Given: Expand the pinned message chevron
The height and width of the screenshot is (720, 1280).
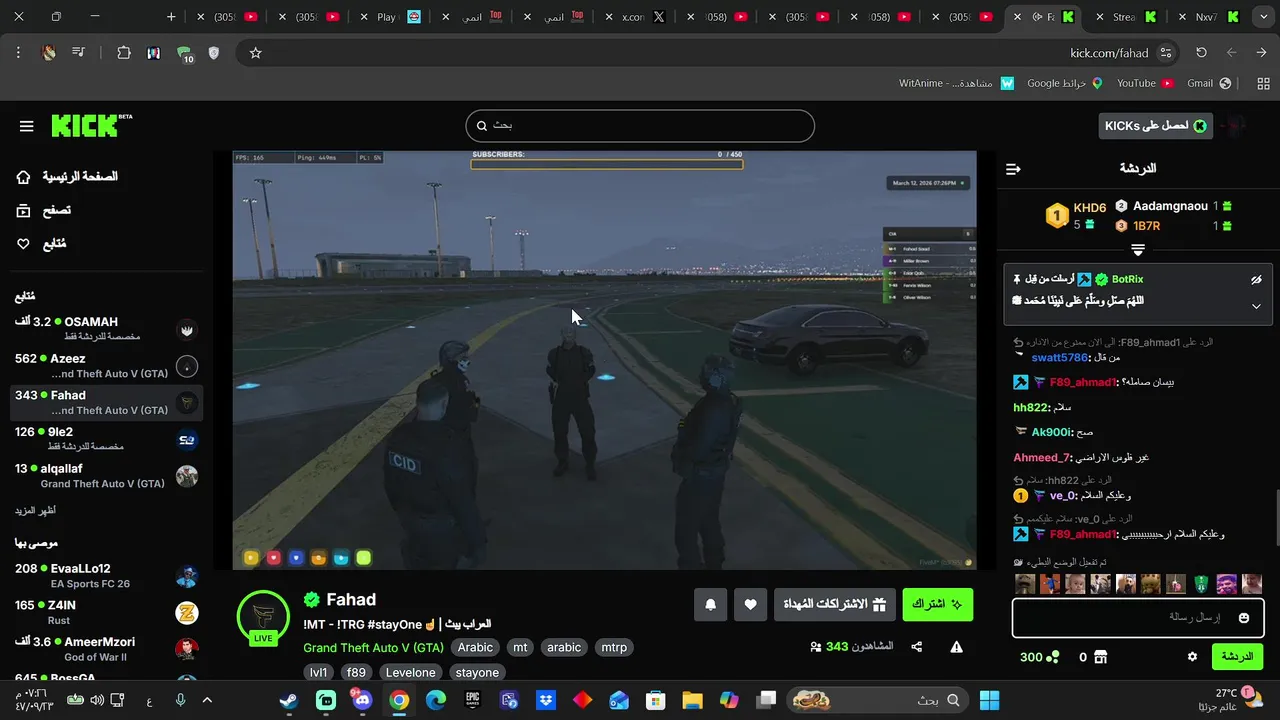Looking at the screenshot, I should pyautogui.click(x=1256, y=307).
